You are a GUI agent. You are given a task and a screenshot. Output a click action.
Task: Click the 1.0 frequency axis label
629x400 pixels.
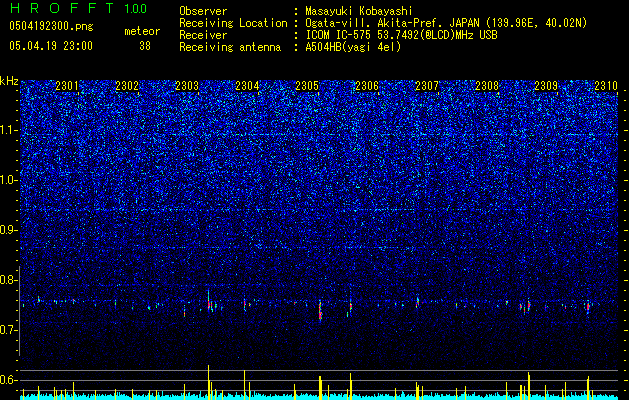click(9, 180)
